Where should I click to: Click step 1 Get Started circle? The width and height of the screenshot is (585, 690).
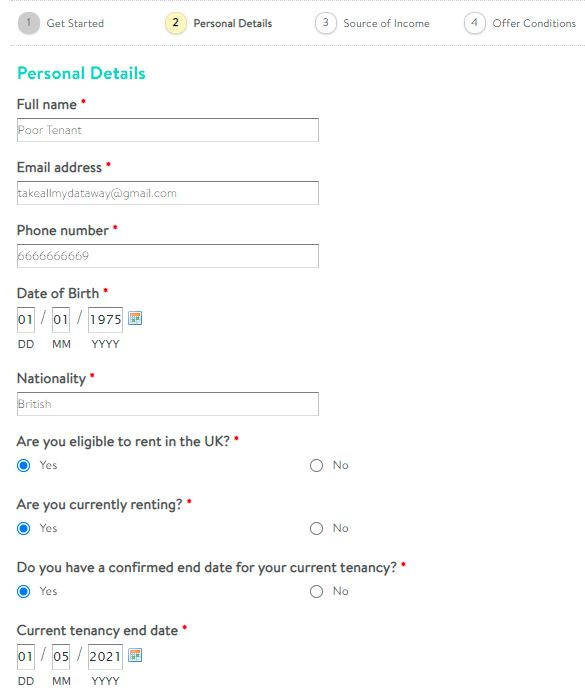click(x=29, y=23)
